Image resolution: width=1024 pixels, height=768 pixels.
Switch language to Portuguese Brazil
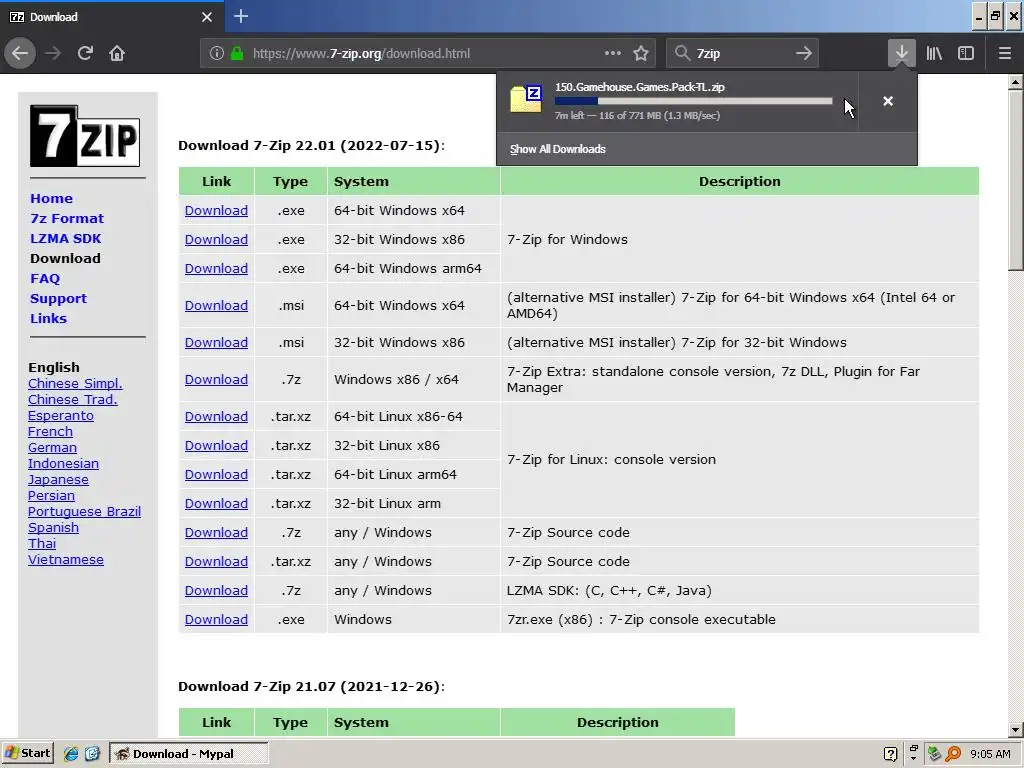click(x=84, y=511)
